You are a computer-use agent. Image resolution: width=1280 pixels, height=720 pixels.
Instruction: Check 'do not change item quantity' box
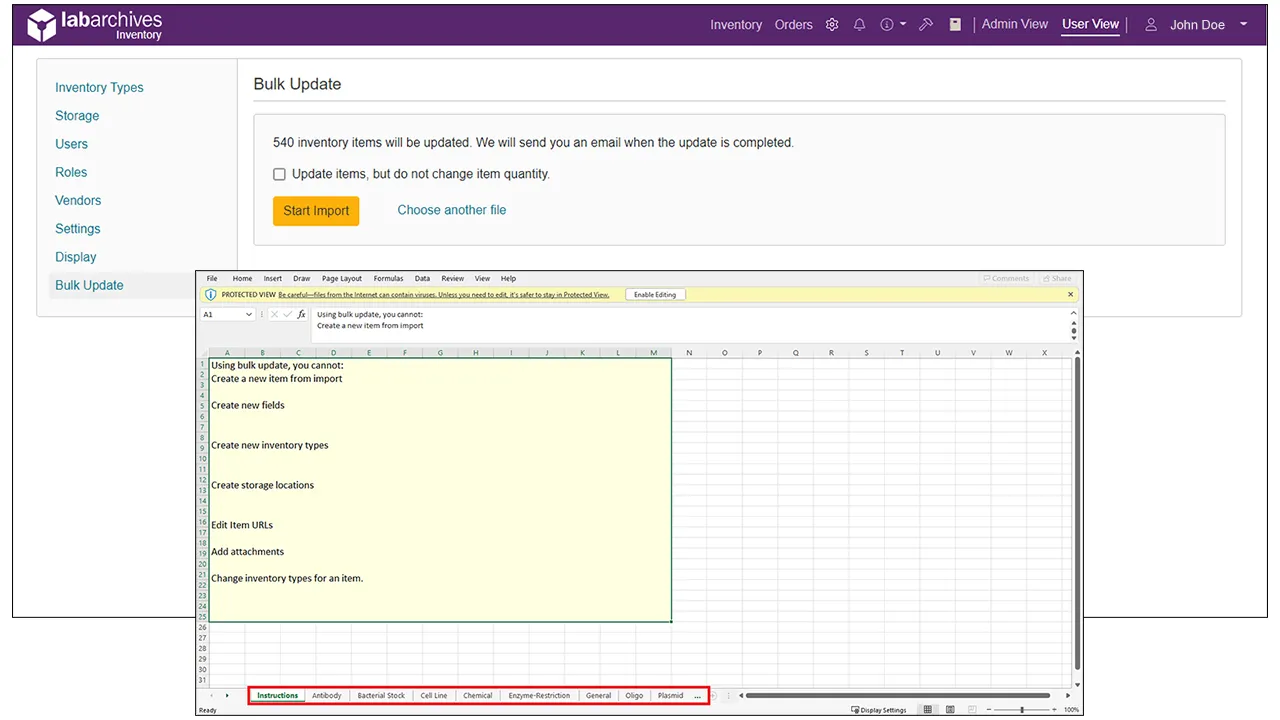[x=280, y=174]
